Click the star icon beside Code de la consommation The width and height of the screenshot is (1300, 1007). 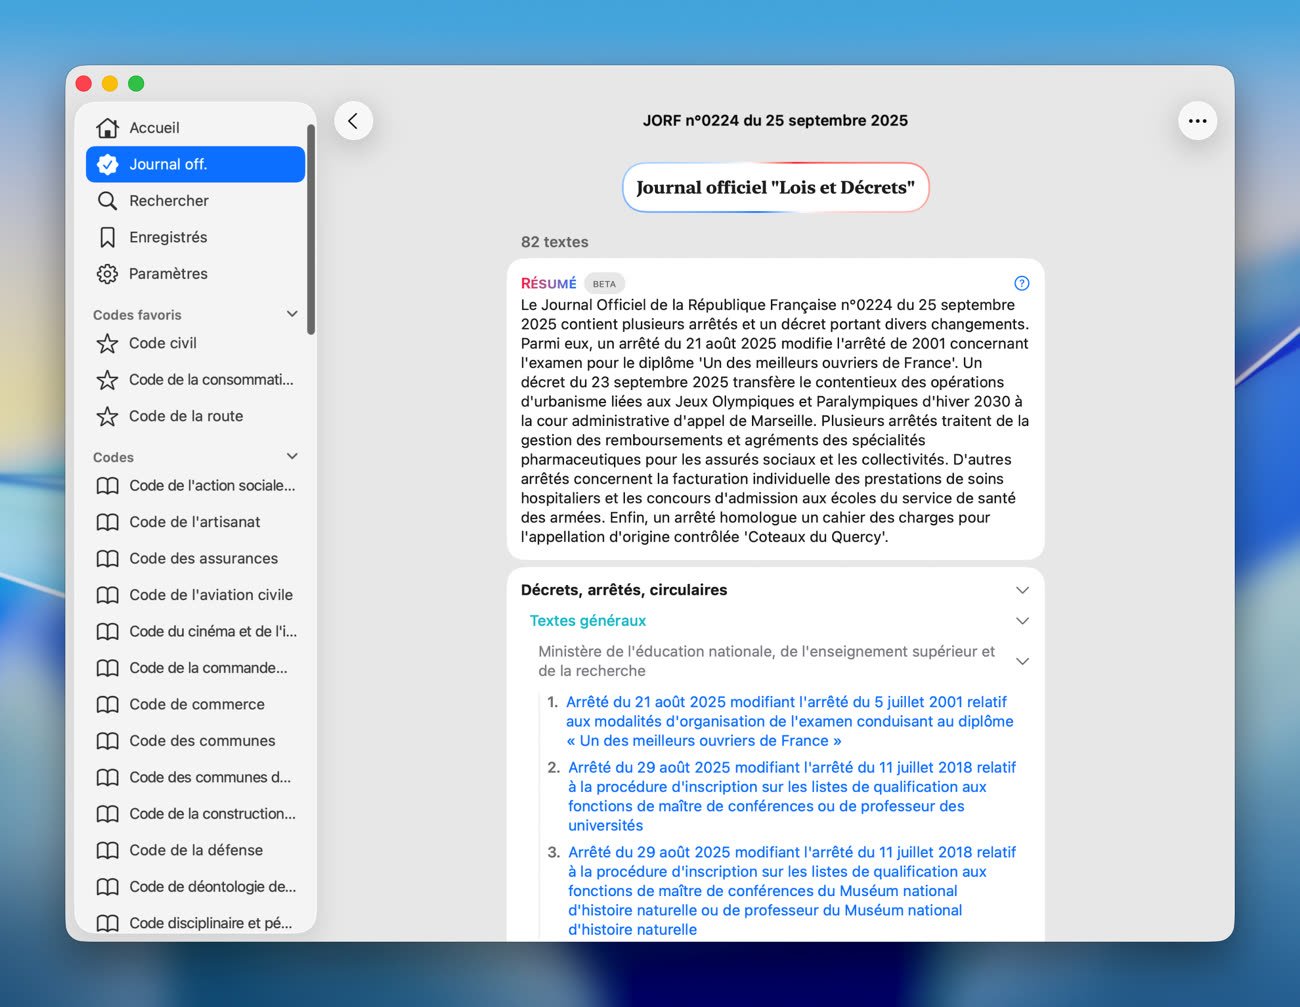pyautogui.click(x=107, y=380)
